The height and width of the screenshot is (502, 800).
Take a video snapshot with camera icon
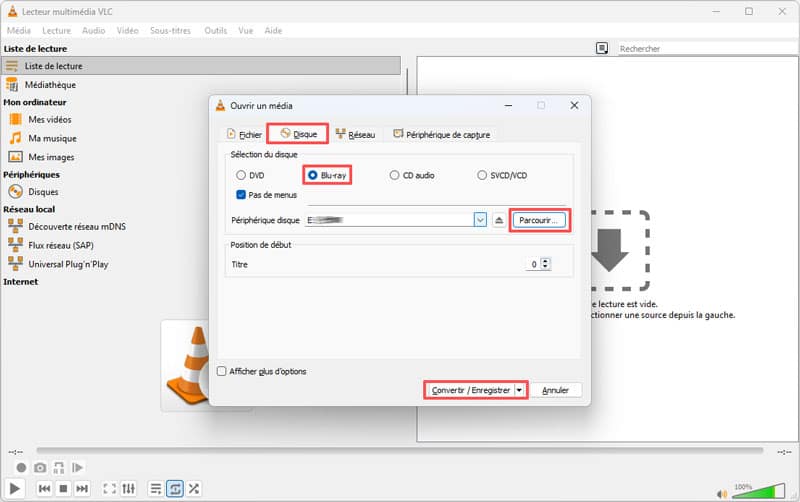point(40,467)
